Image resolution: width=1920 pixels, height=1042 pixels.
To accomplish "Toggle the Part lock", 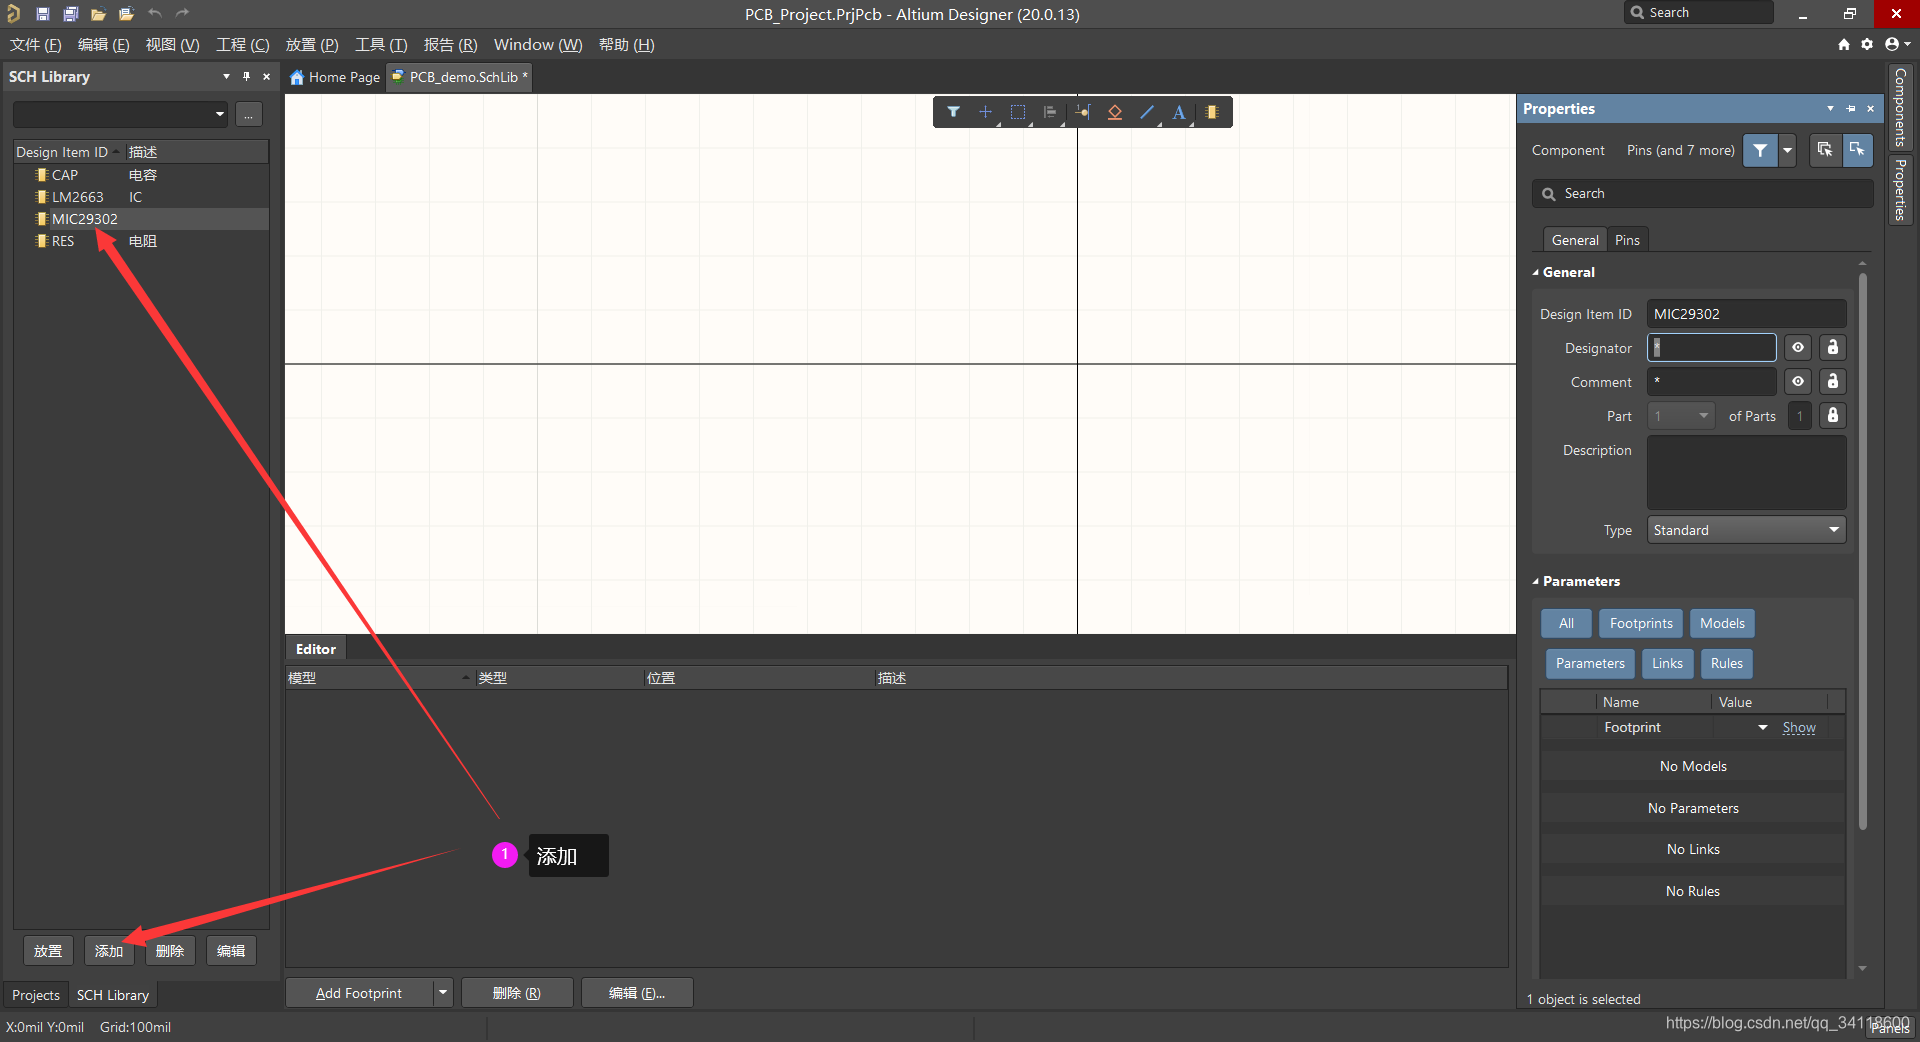I will 1833,416.
